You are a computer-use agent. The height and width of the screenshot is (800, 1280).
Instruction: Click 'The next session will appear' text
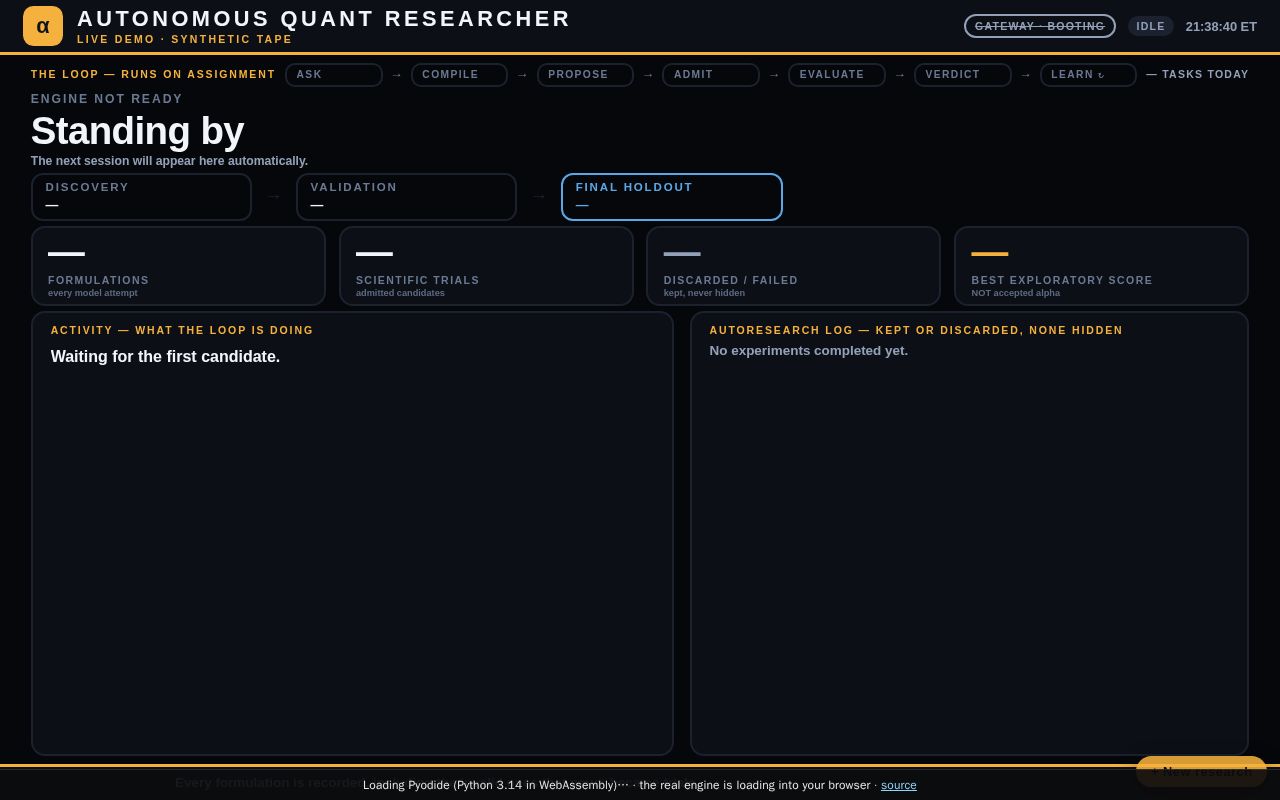pyautogui.click(x=169, y=161)
